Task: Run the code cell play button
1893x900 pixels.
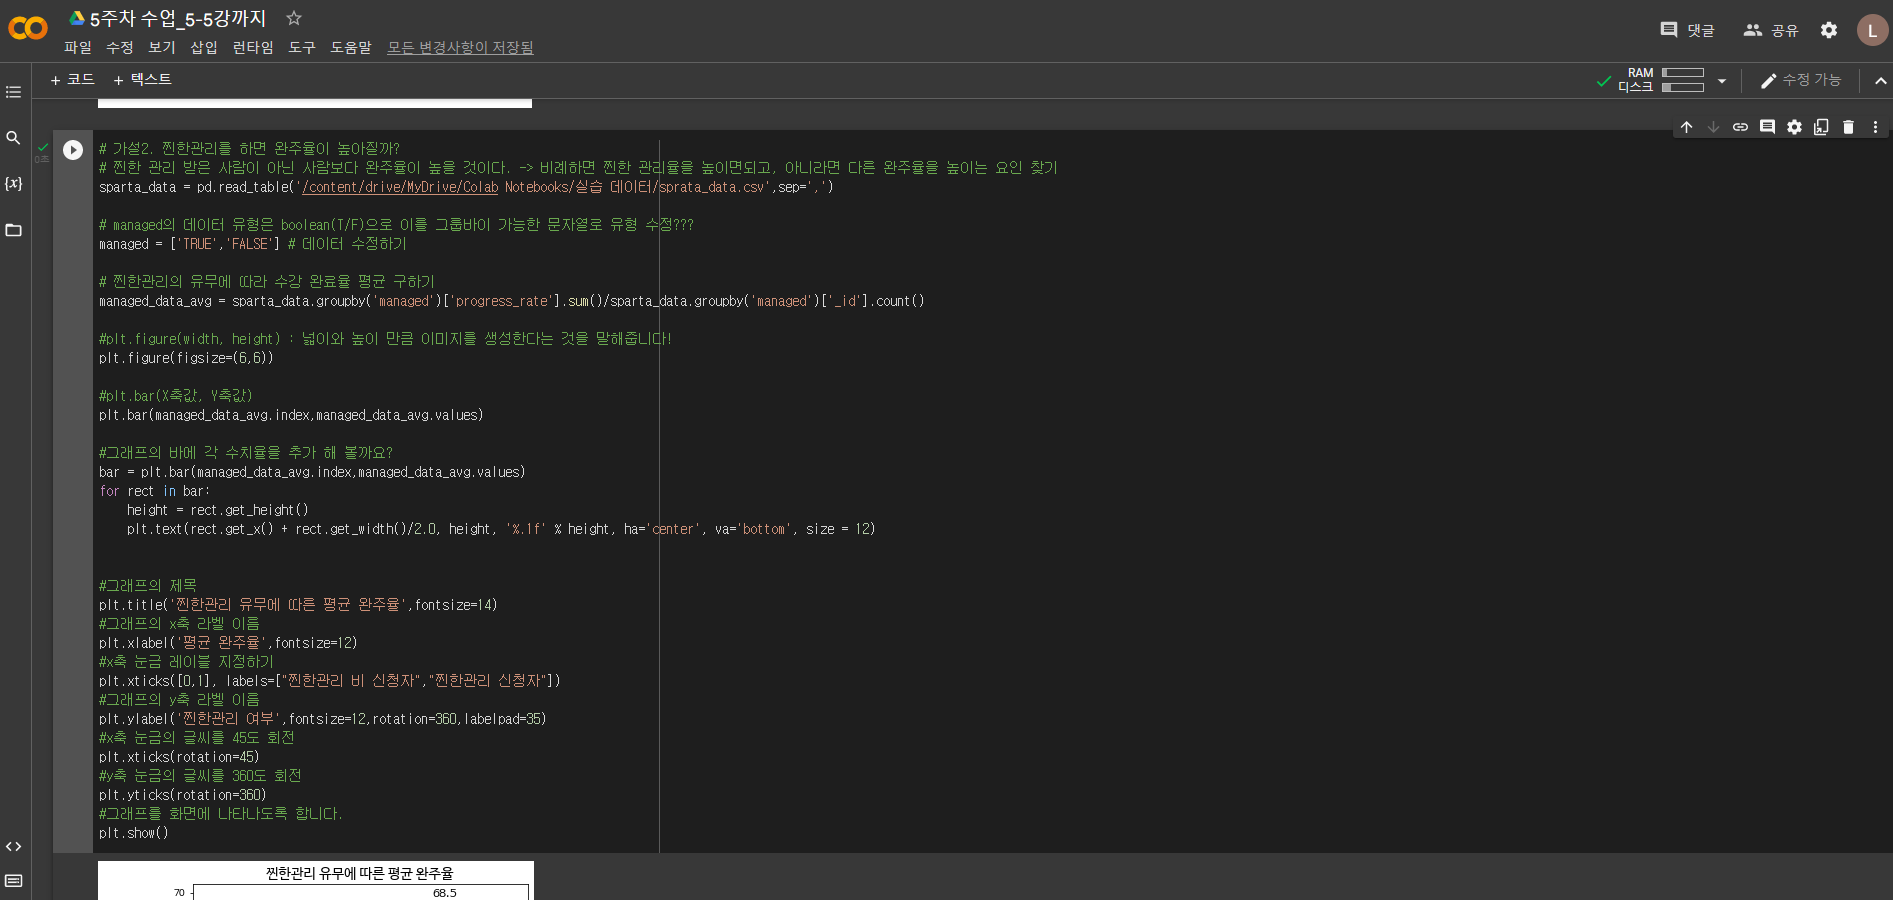Action: [73, 150]
